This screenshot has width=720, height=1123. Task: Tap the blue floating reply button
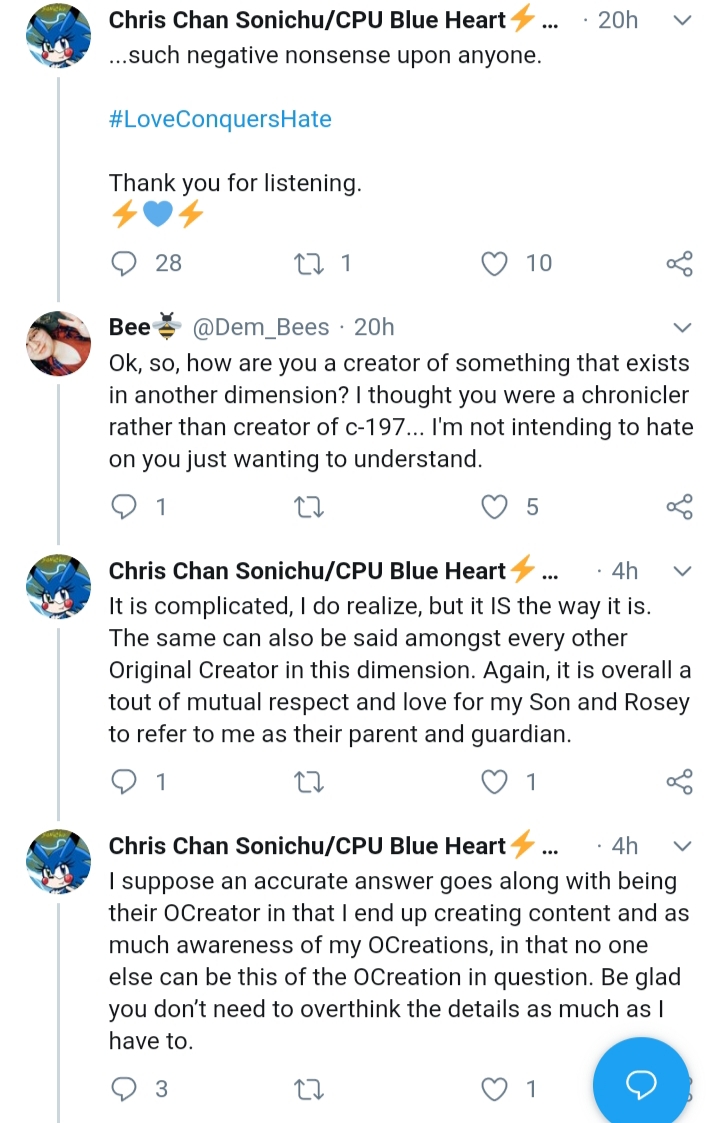click(641, 1084)
